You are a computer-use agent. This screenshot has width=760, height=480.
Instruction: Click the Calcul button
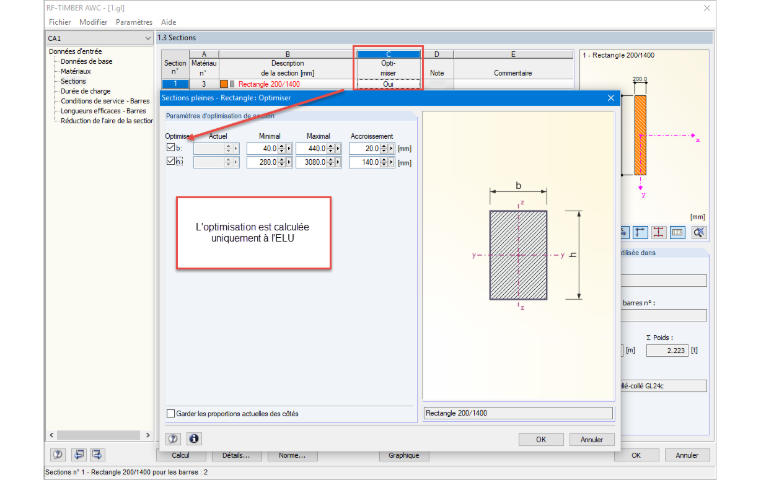pyautogui.click(x=181, y=456)
